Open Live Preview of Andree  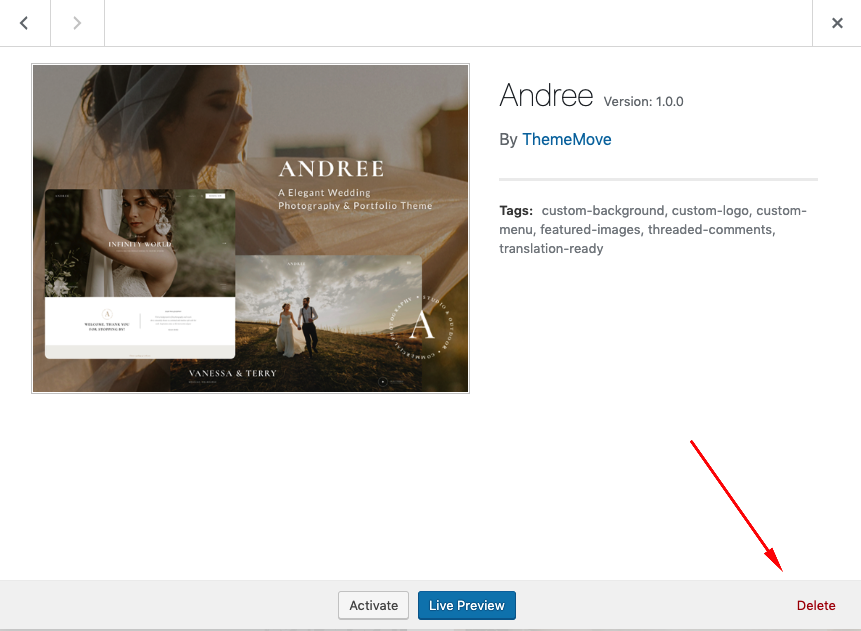467,605
